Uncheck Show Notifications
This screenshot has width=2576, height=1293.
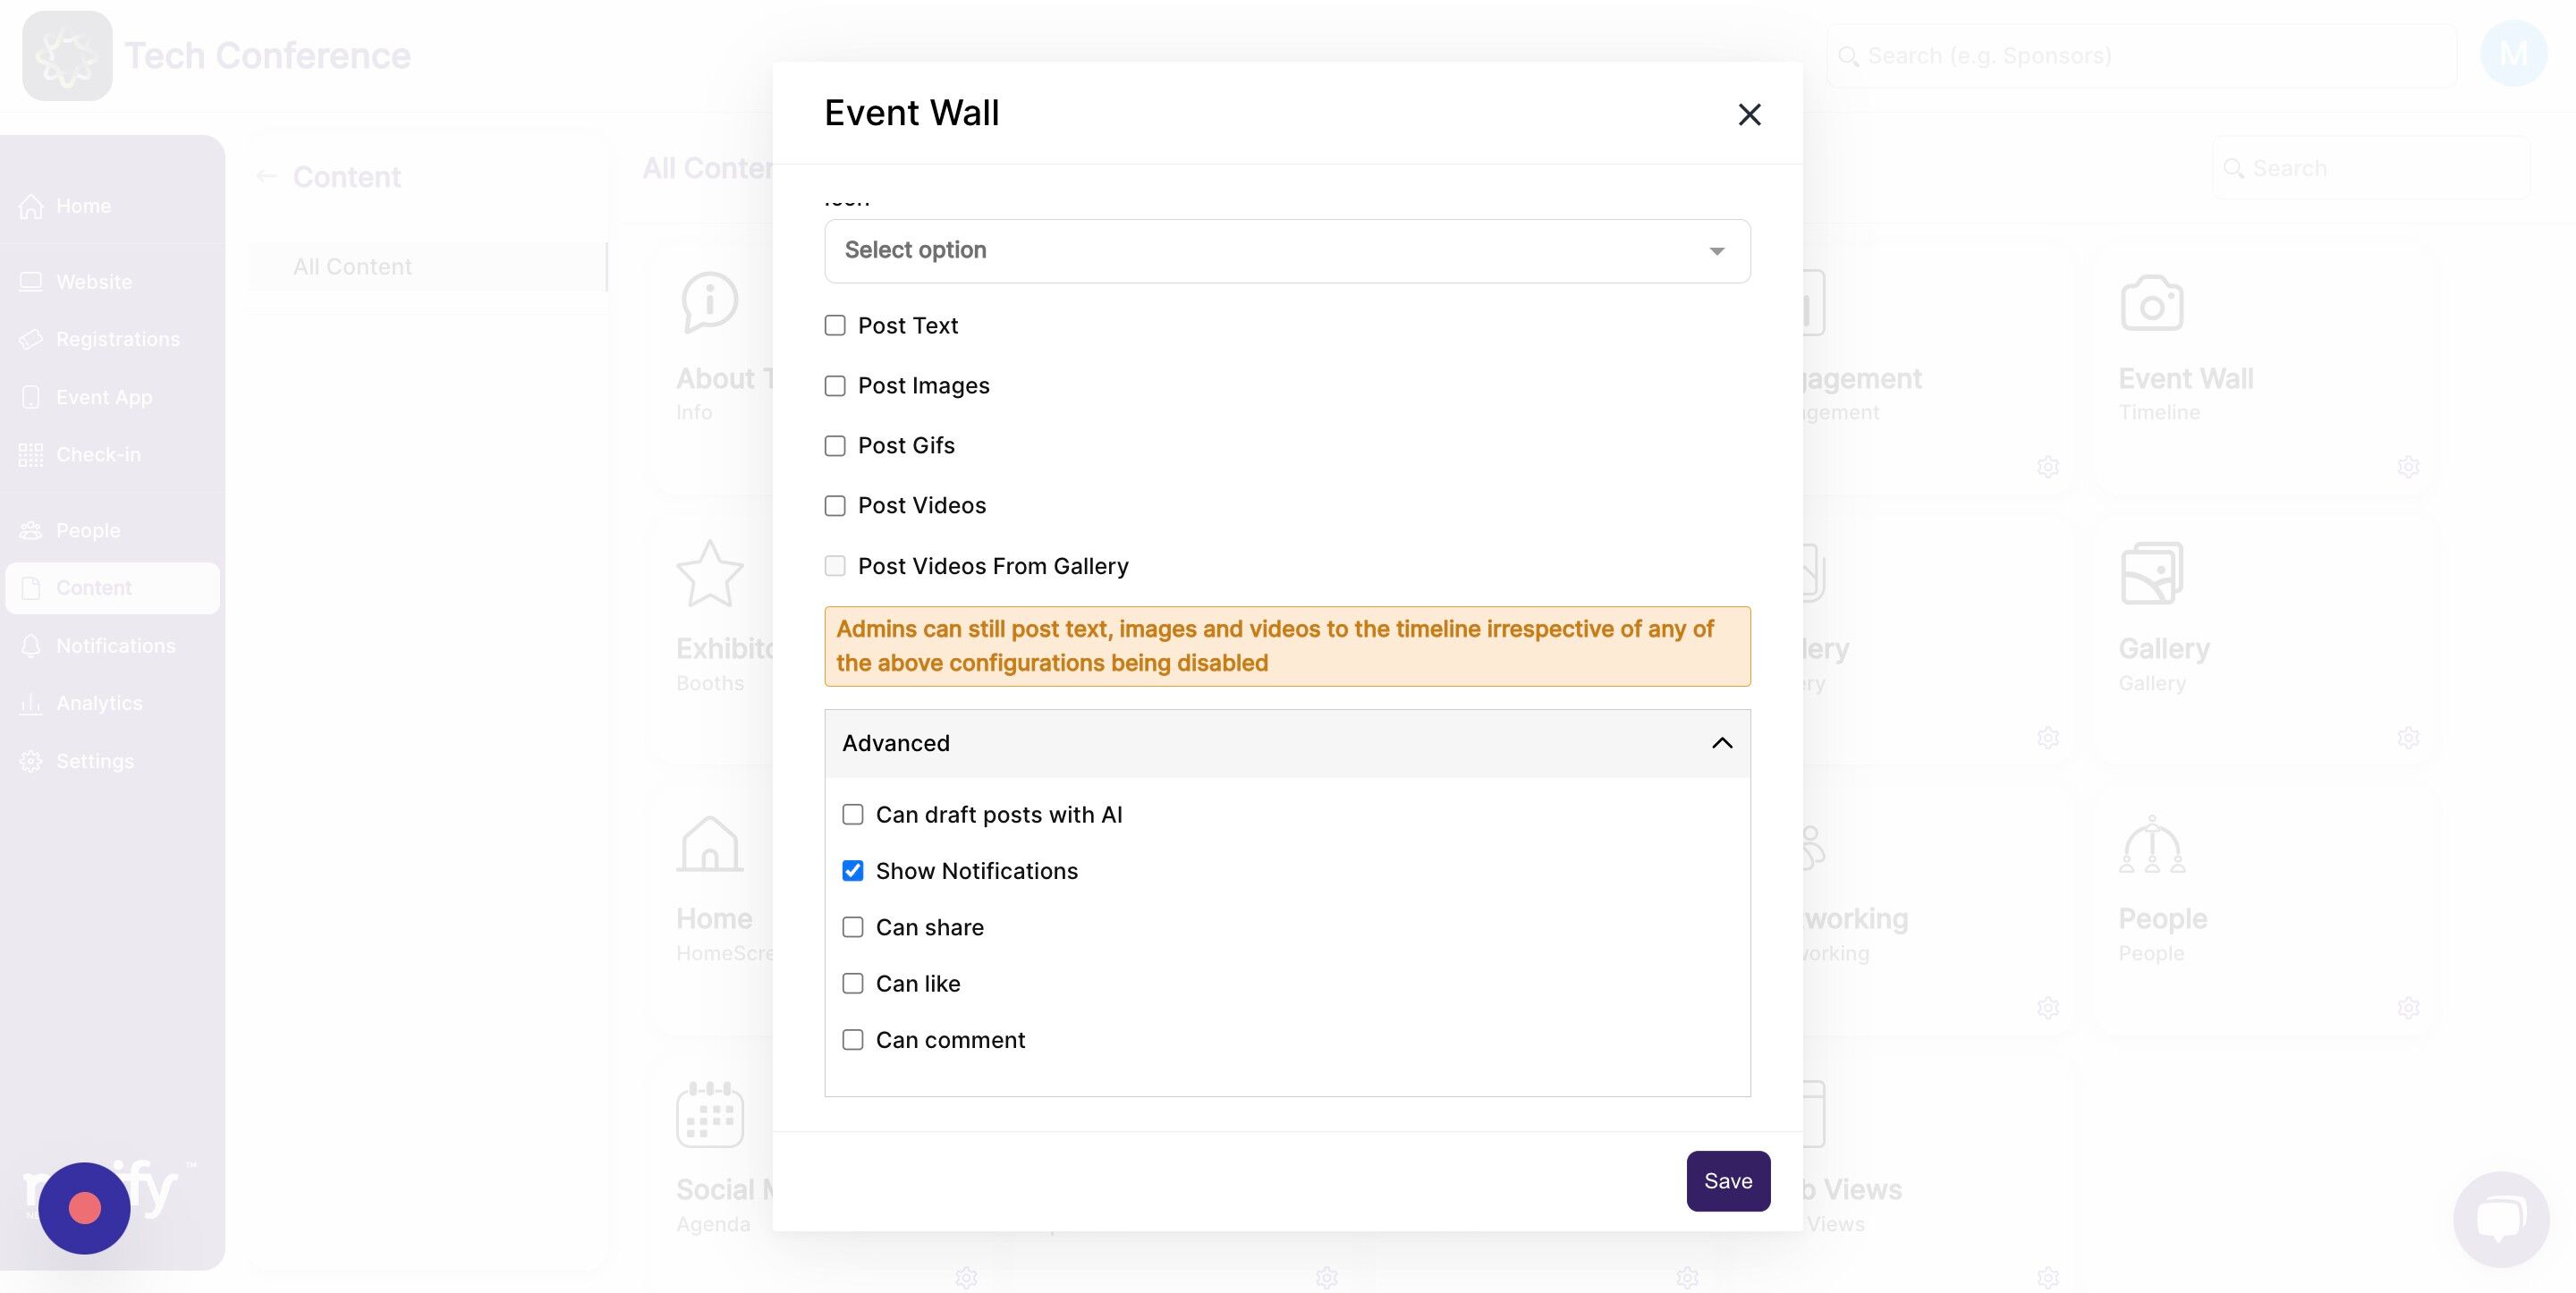[x=853, y=871]
